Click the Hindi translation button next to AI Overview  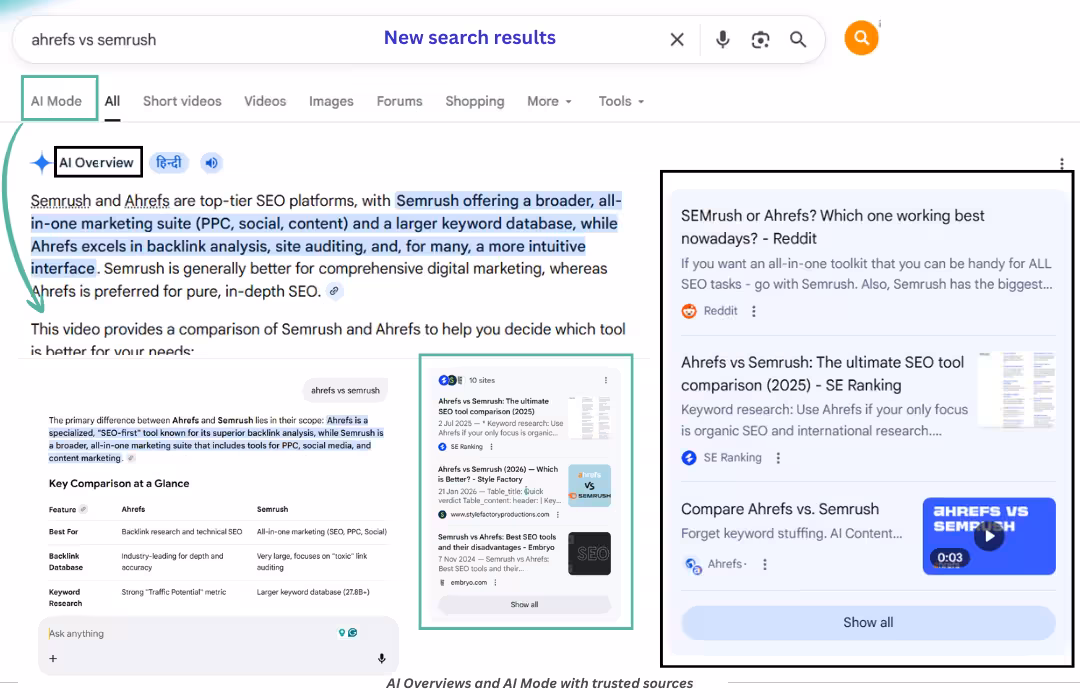tap(170, 162)
